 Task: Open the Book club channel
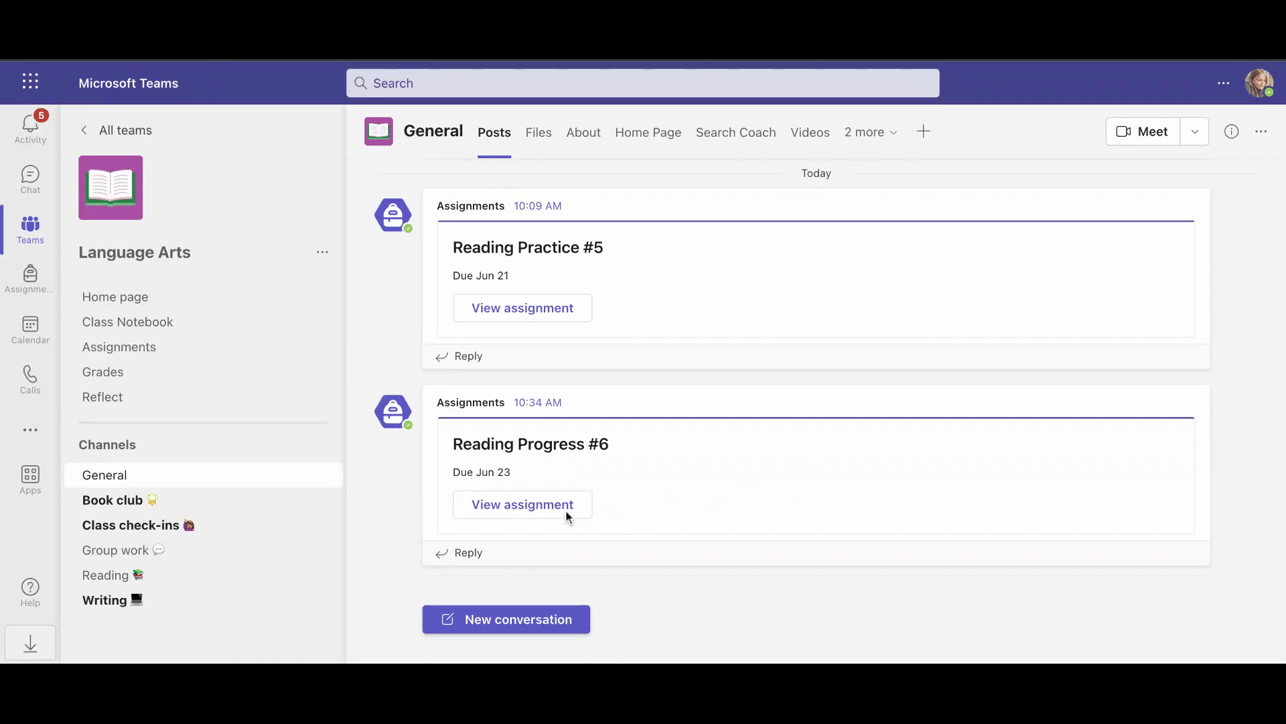pyautogui.click(x=112, y=500)
